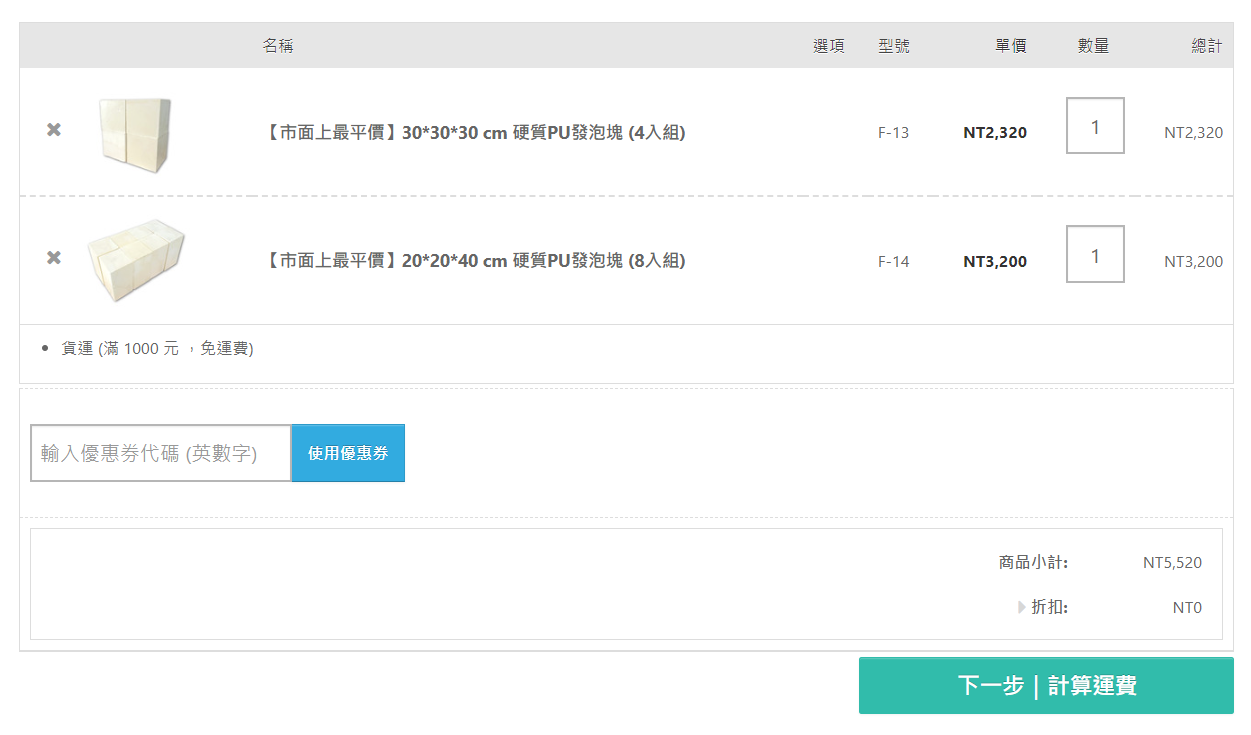Remove the 30*30*30 cm PU foam item
This screenshot has width=1251, height=735.
pos(54,130)
